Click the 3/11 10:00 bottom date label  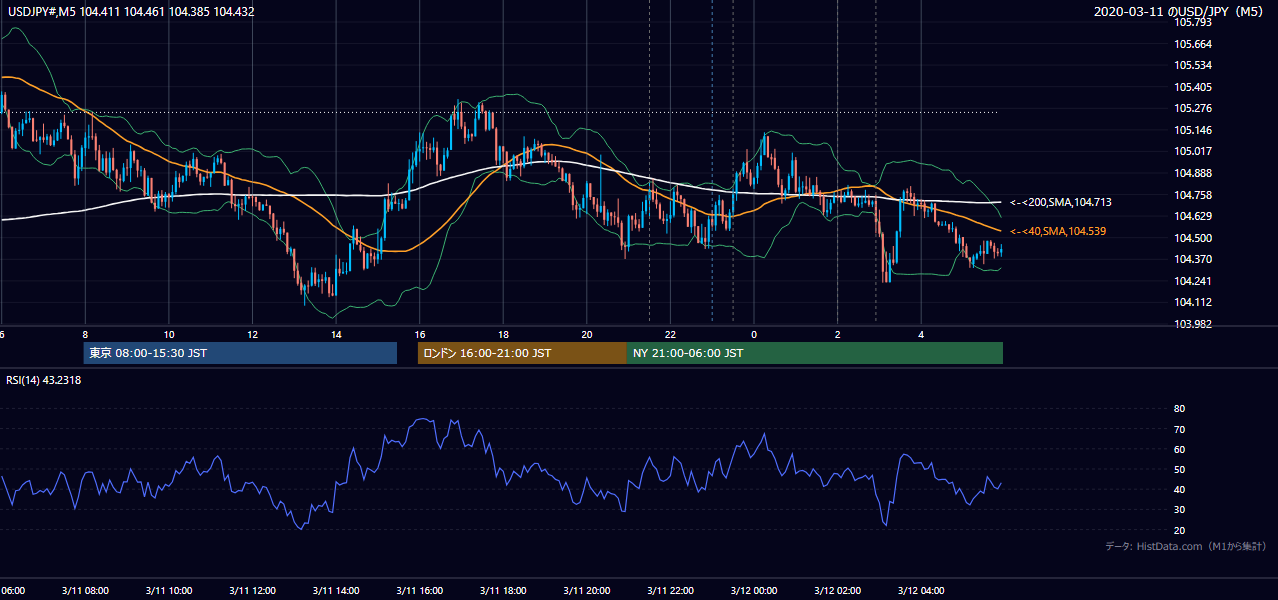pyautogui.click(x=169, y=590)
